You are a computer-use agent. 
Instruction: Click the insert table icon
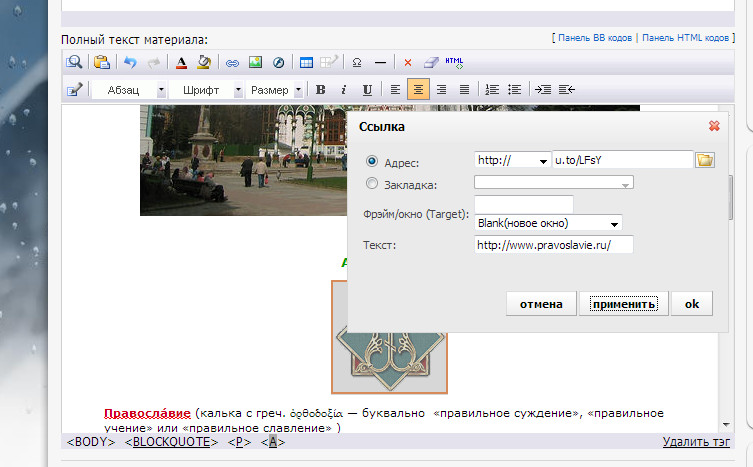[306, 62]
